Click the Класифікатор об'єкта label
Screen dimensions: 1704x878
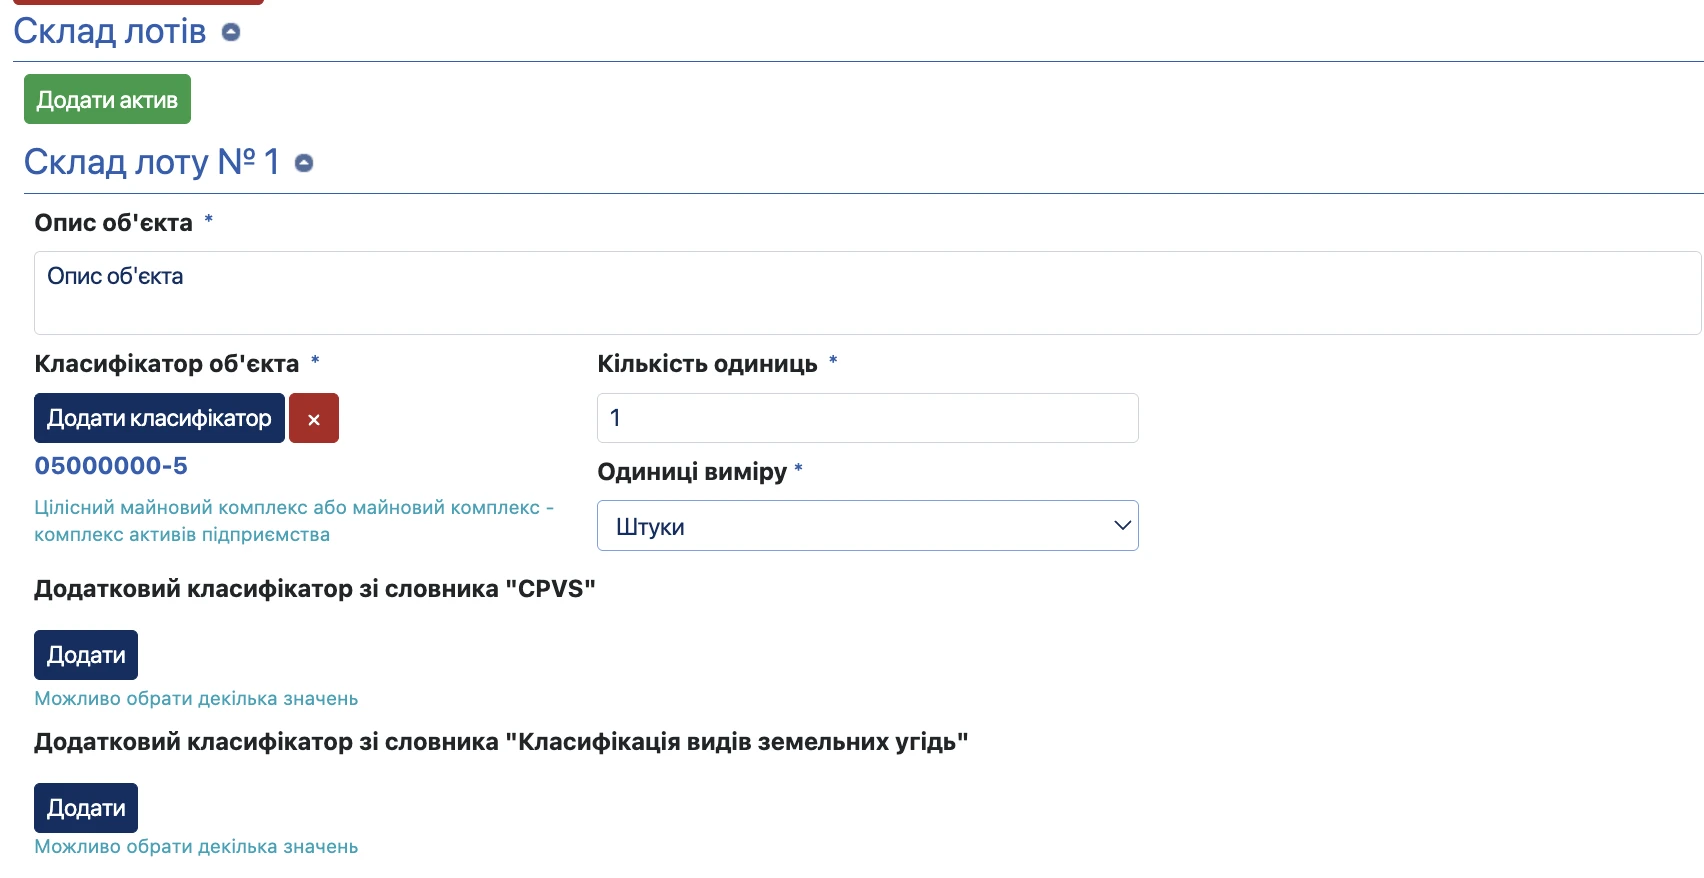(166, 364)
